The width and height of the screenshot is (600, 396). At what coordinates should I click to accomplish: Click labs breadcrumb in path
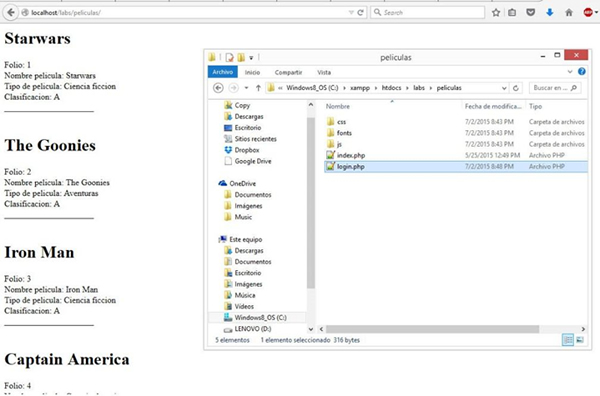tap(419, 88)
